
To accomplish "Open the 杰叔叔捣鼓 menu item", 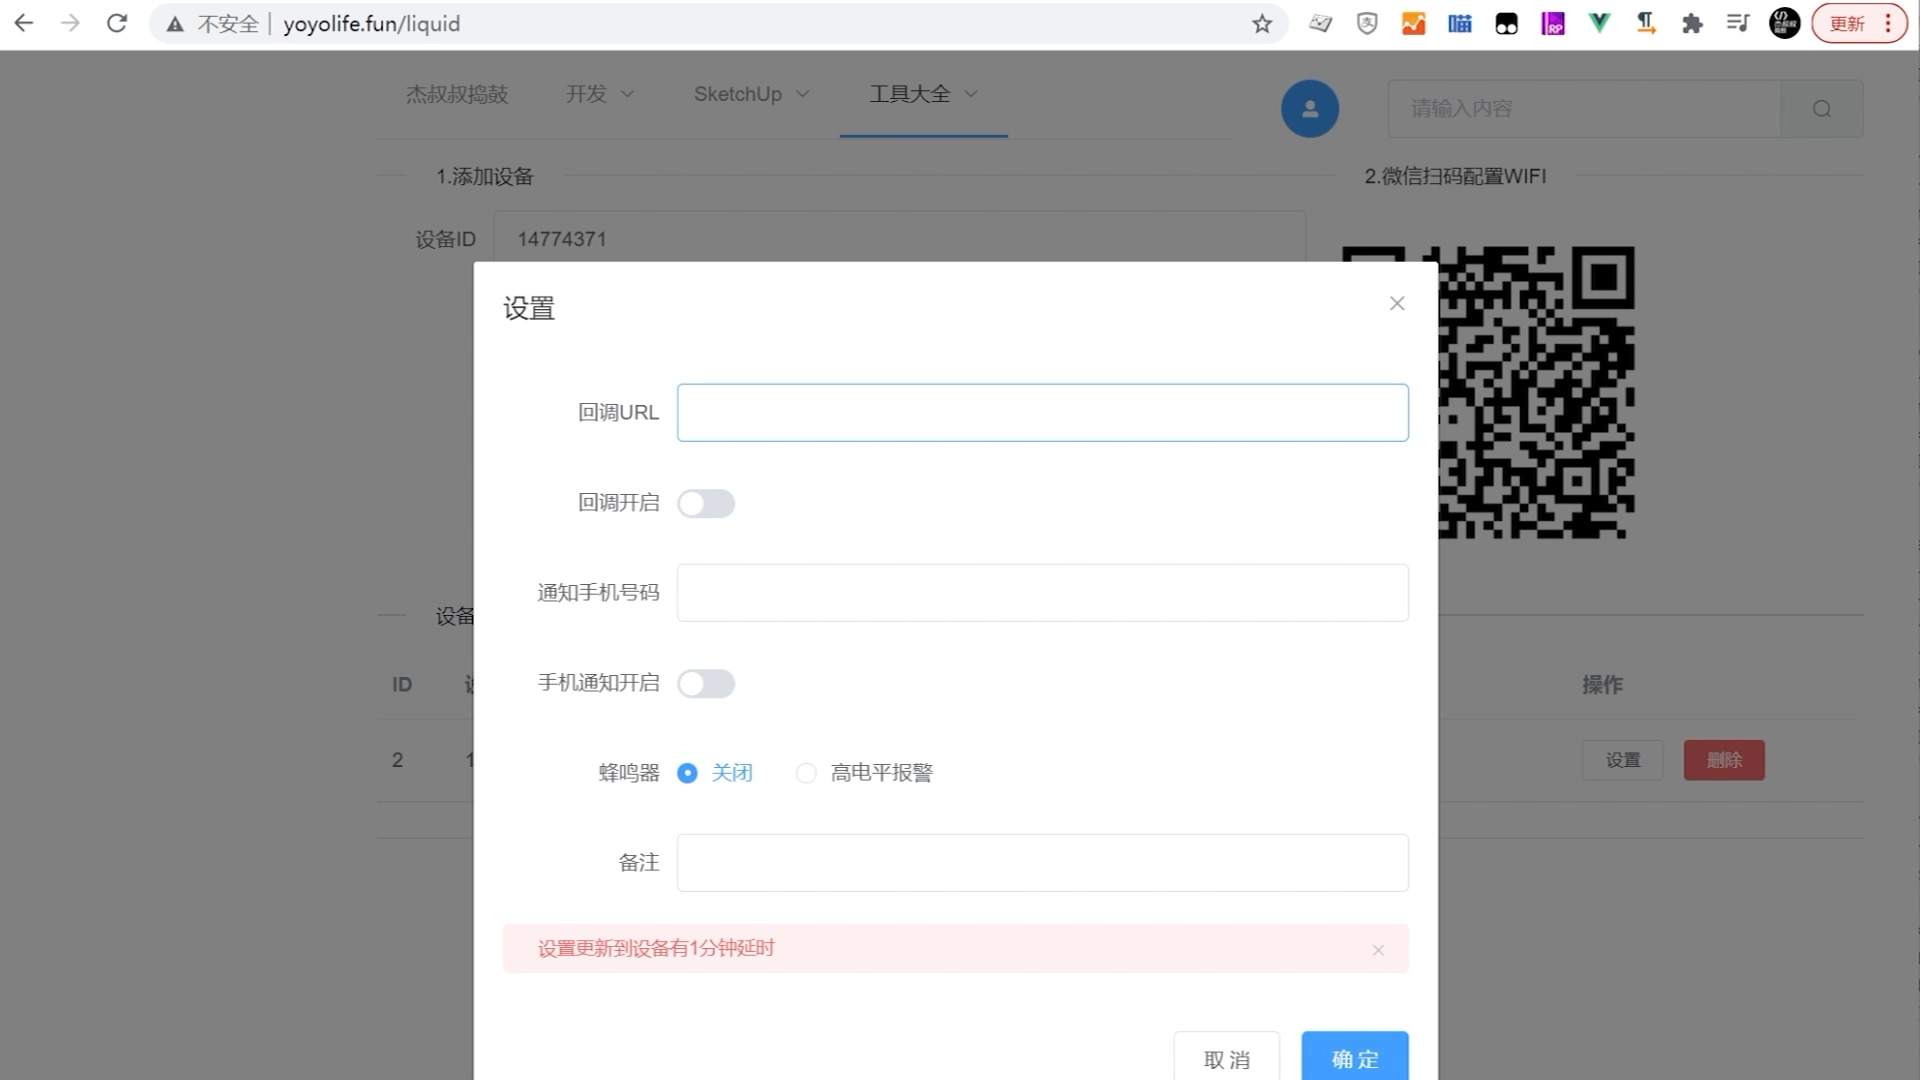I will (457, 94).
